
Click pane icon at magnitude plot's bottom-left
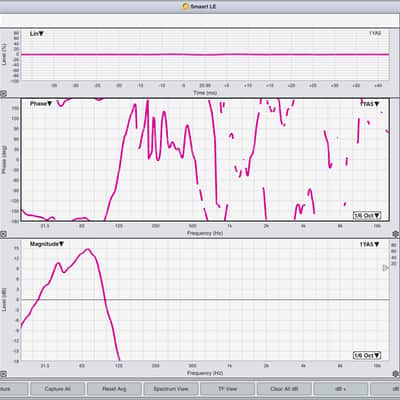pos(3,374)
